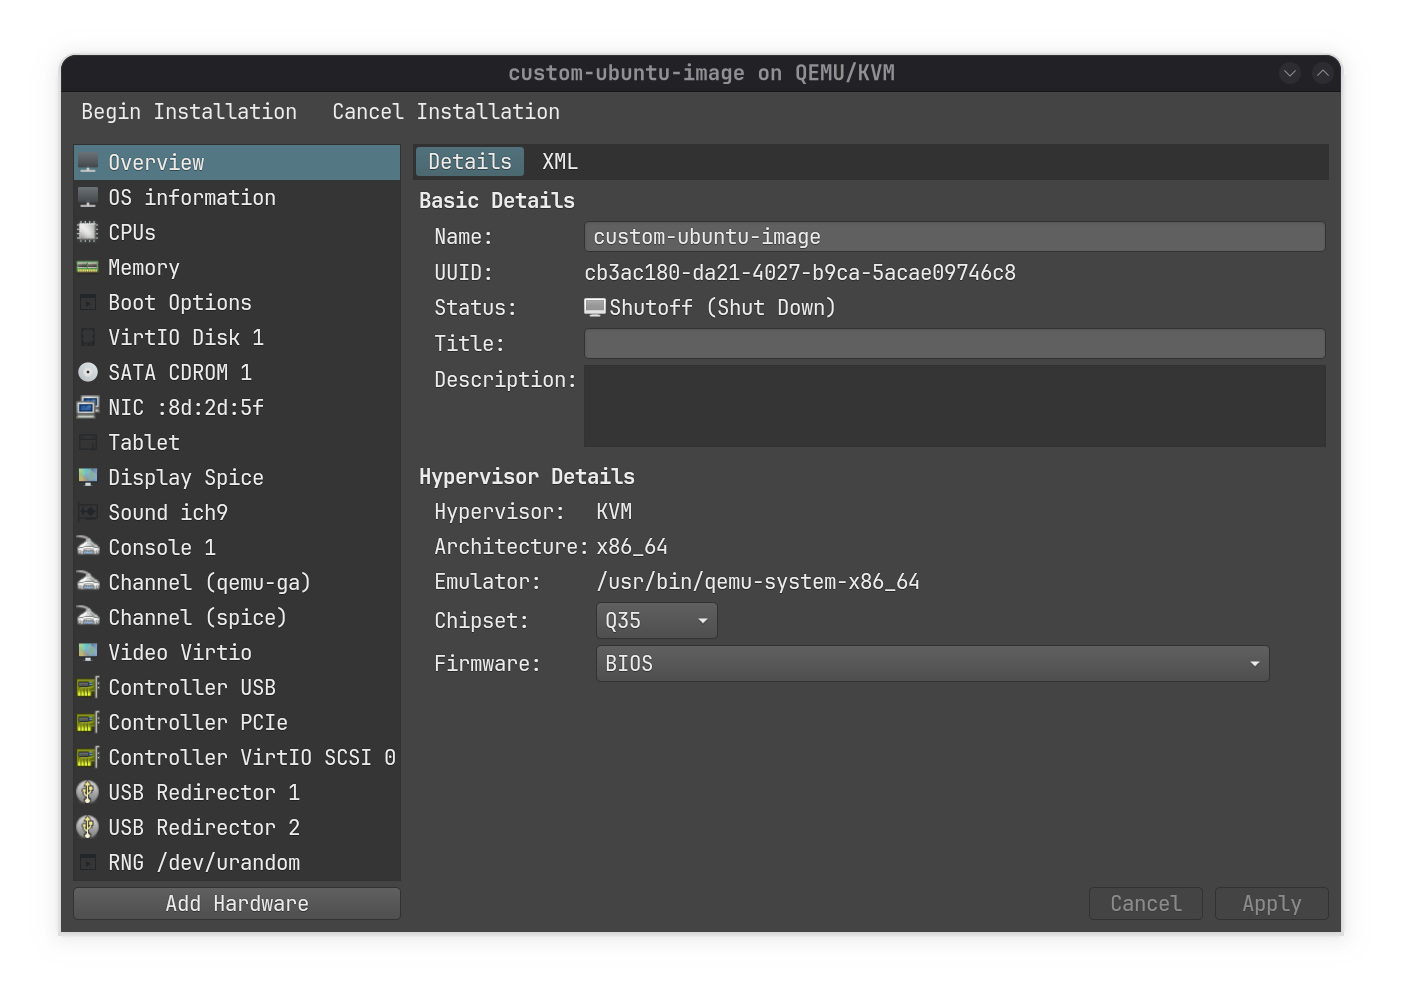Select the Sound ich9 row label

[168, 513]
